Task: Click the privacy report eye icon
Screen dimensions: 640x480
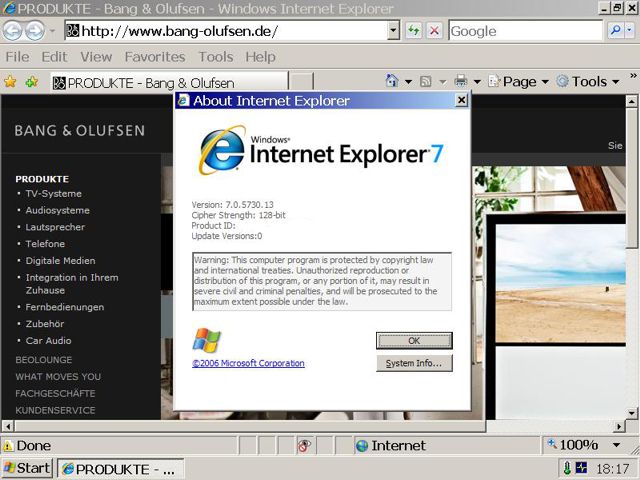Action: 304,445
